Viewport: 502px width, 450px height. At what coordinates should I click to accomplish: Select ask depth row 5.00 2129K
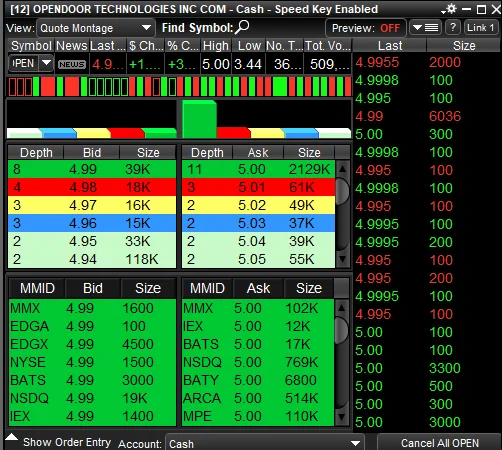pos(258,169)
